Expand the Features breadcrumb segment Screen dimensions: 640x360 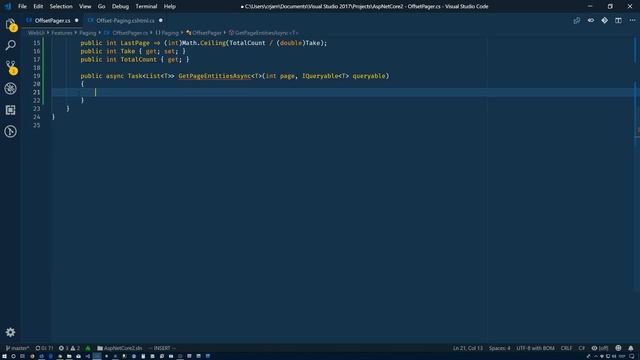(x=62, y=33)
